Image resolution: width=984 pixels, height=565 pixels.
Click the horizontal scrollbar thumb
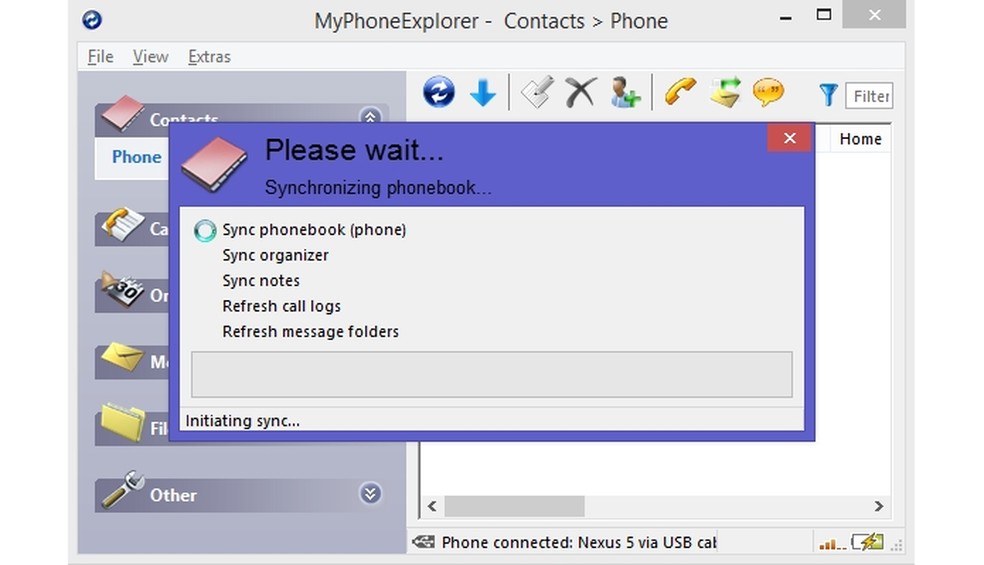[x=515, y=506]
